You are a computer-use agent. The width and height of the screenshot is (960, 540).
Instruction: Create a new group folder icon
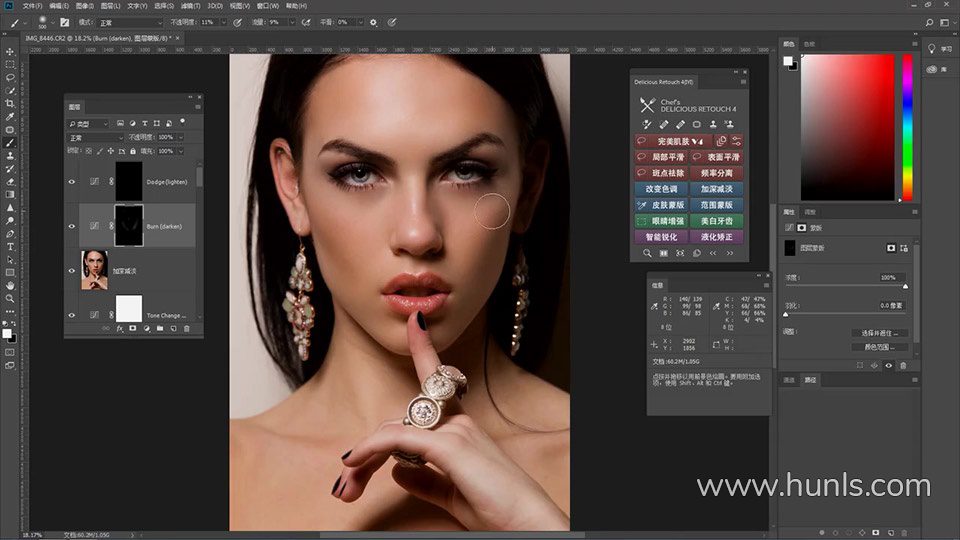tap(160, 329)
